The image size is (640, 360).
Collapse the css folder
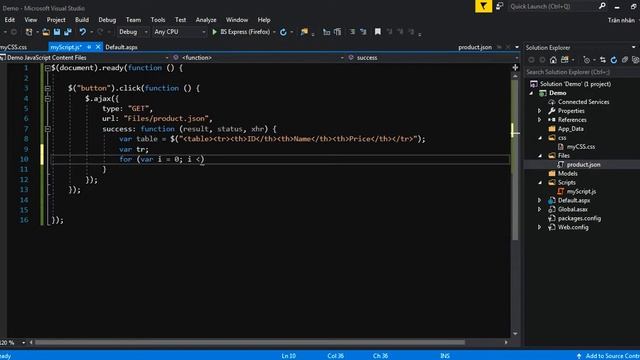click(540, 138)
